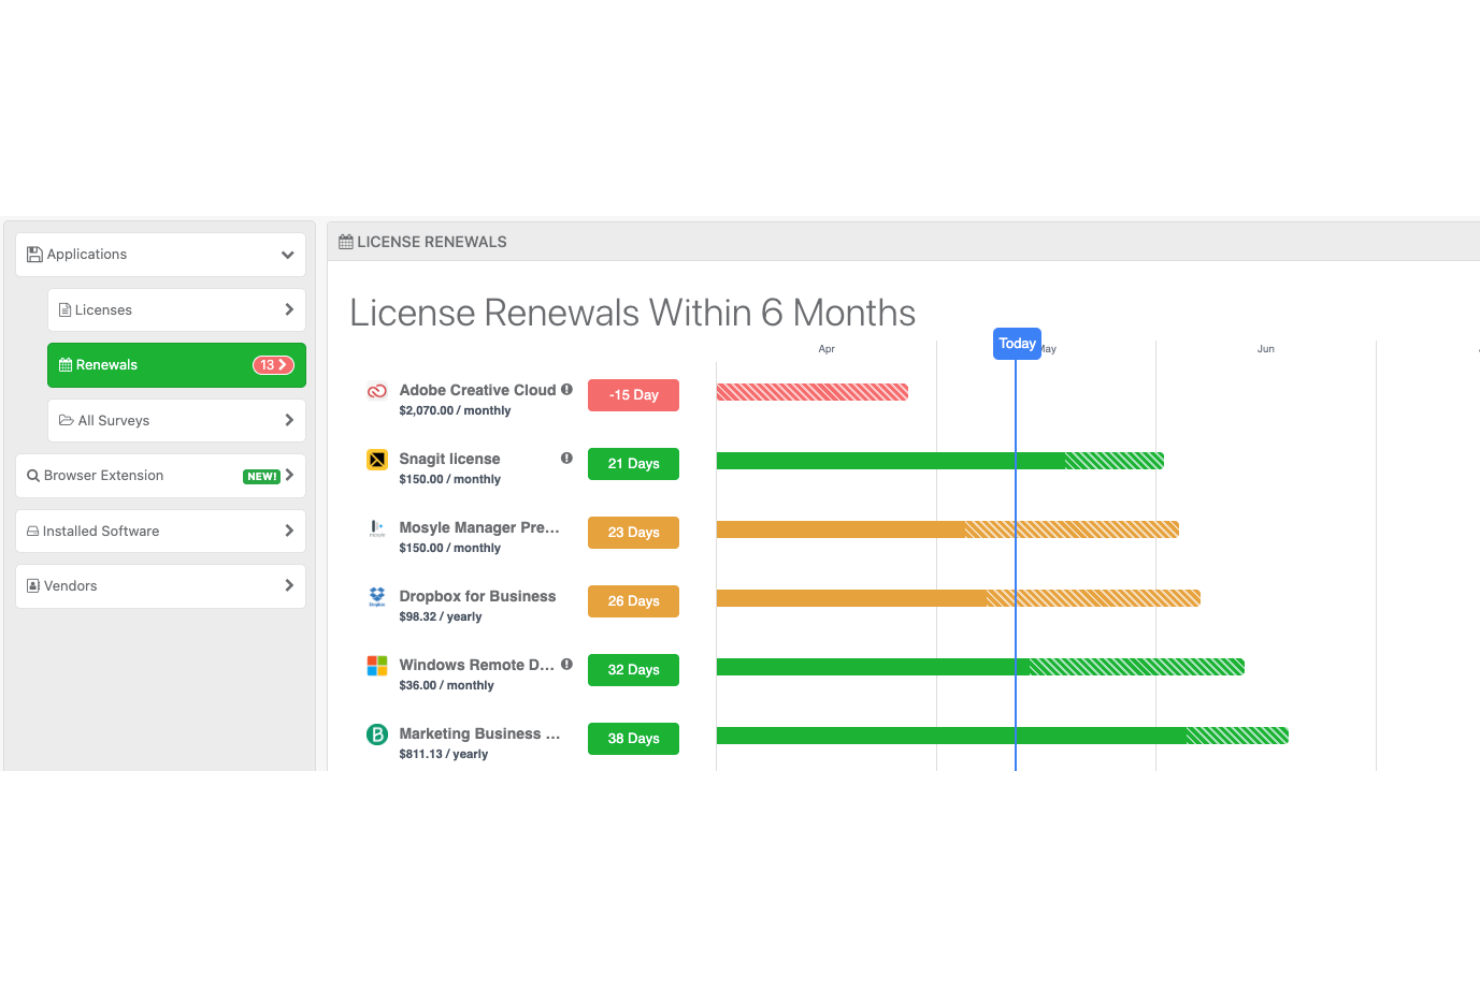Click the Renewals calendar icon in sidebar
This screenshot has width=1480, height=987.
(65, 365)
